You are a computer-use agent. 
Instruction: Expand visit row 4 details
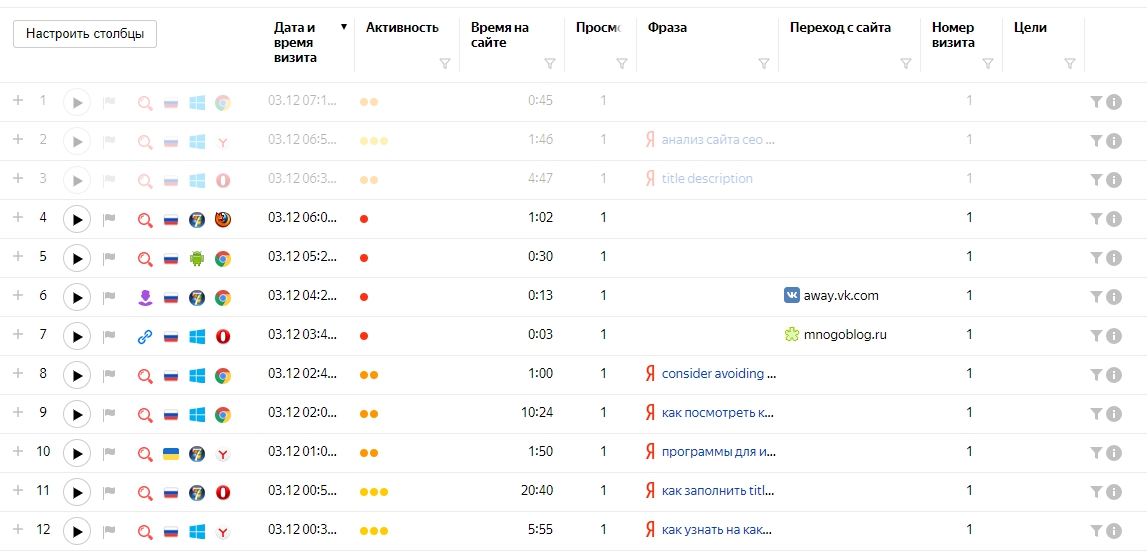(18, 217)
